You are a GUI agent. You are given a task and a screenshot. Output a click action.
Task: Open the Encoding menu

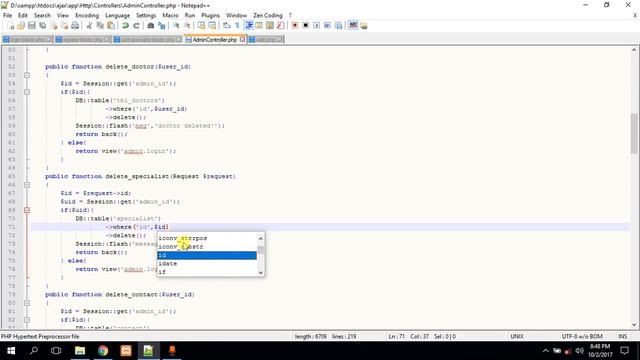pos(87,16)
